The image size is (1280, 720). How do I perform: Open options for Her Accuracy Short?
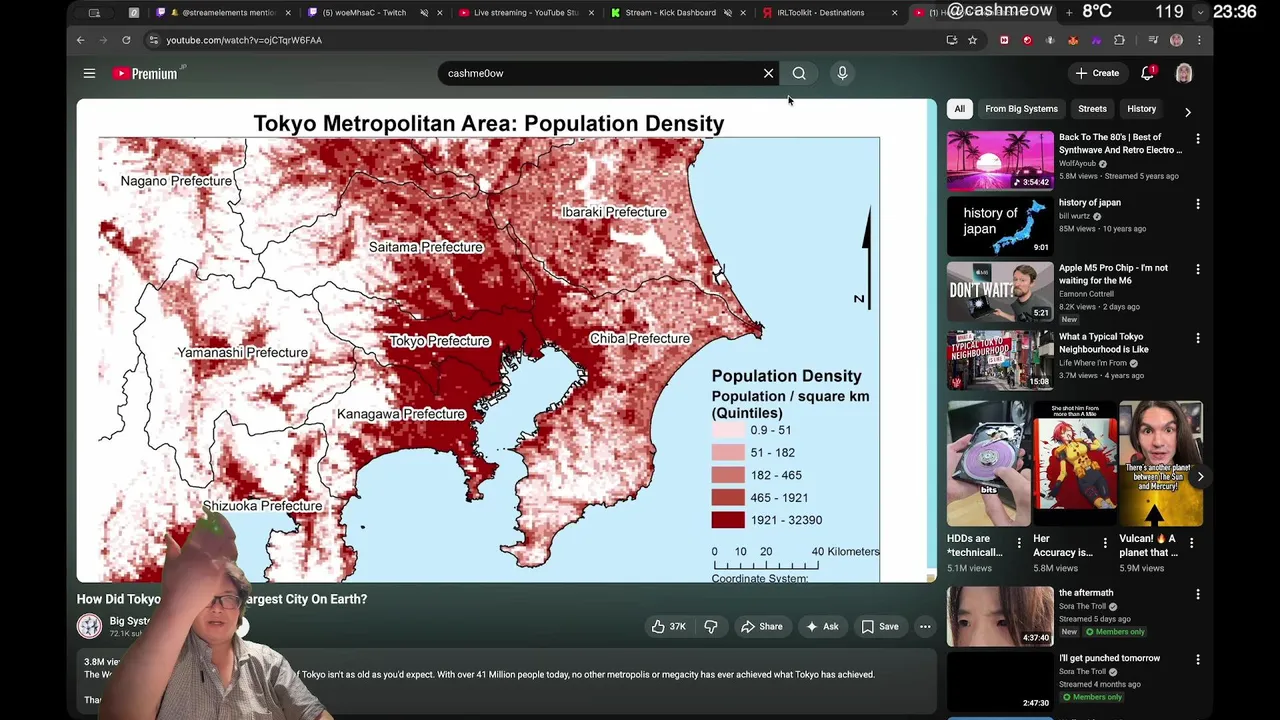1105,543
